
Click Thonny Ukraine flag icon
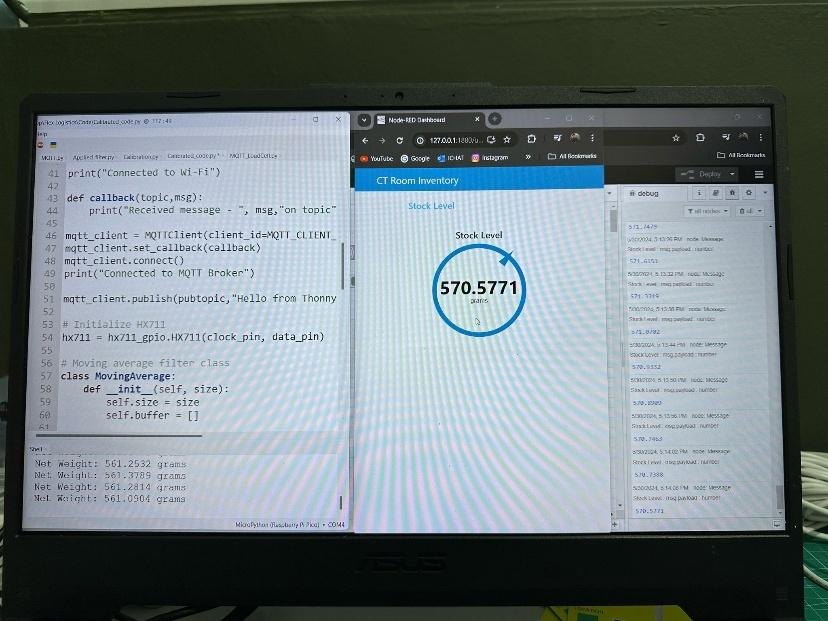point(53,145)
